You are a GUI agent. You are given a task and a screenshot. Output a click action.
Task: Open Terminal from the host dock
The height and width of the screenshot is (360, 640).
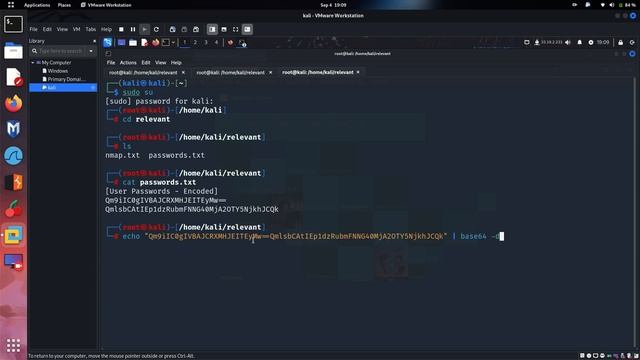(13, 24)
